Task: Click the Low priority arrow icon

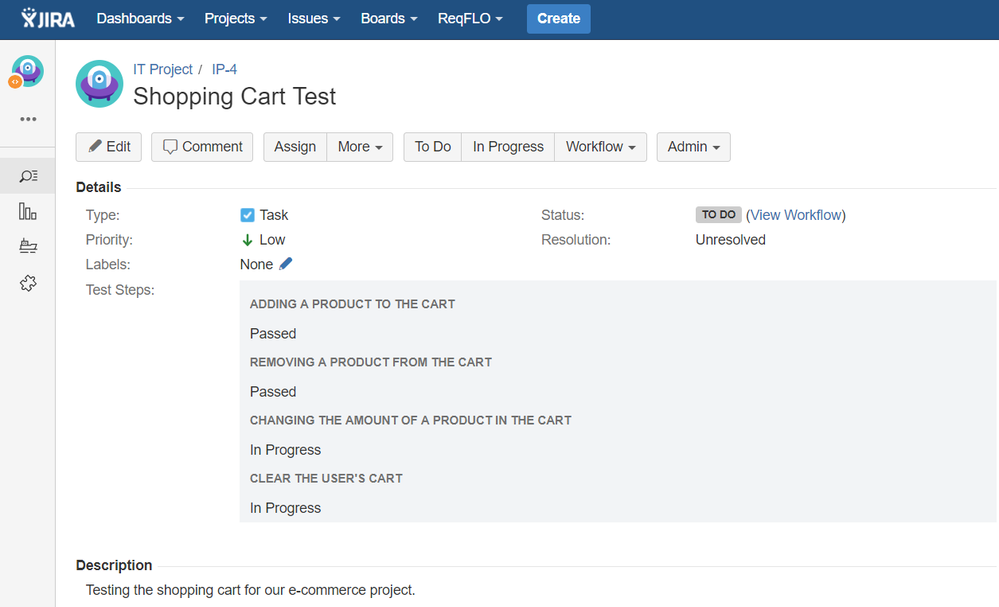Action: point(247,240)
